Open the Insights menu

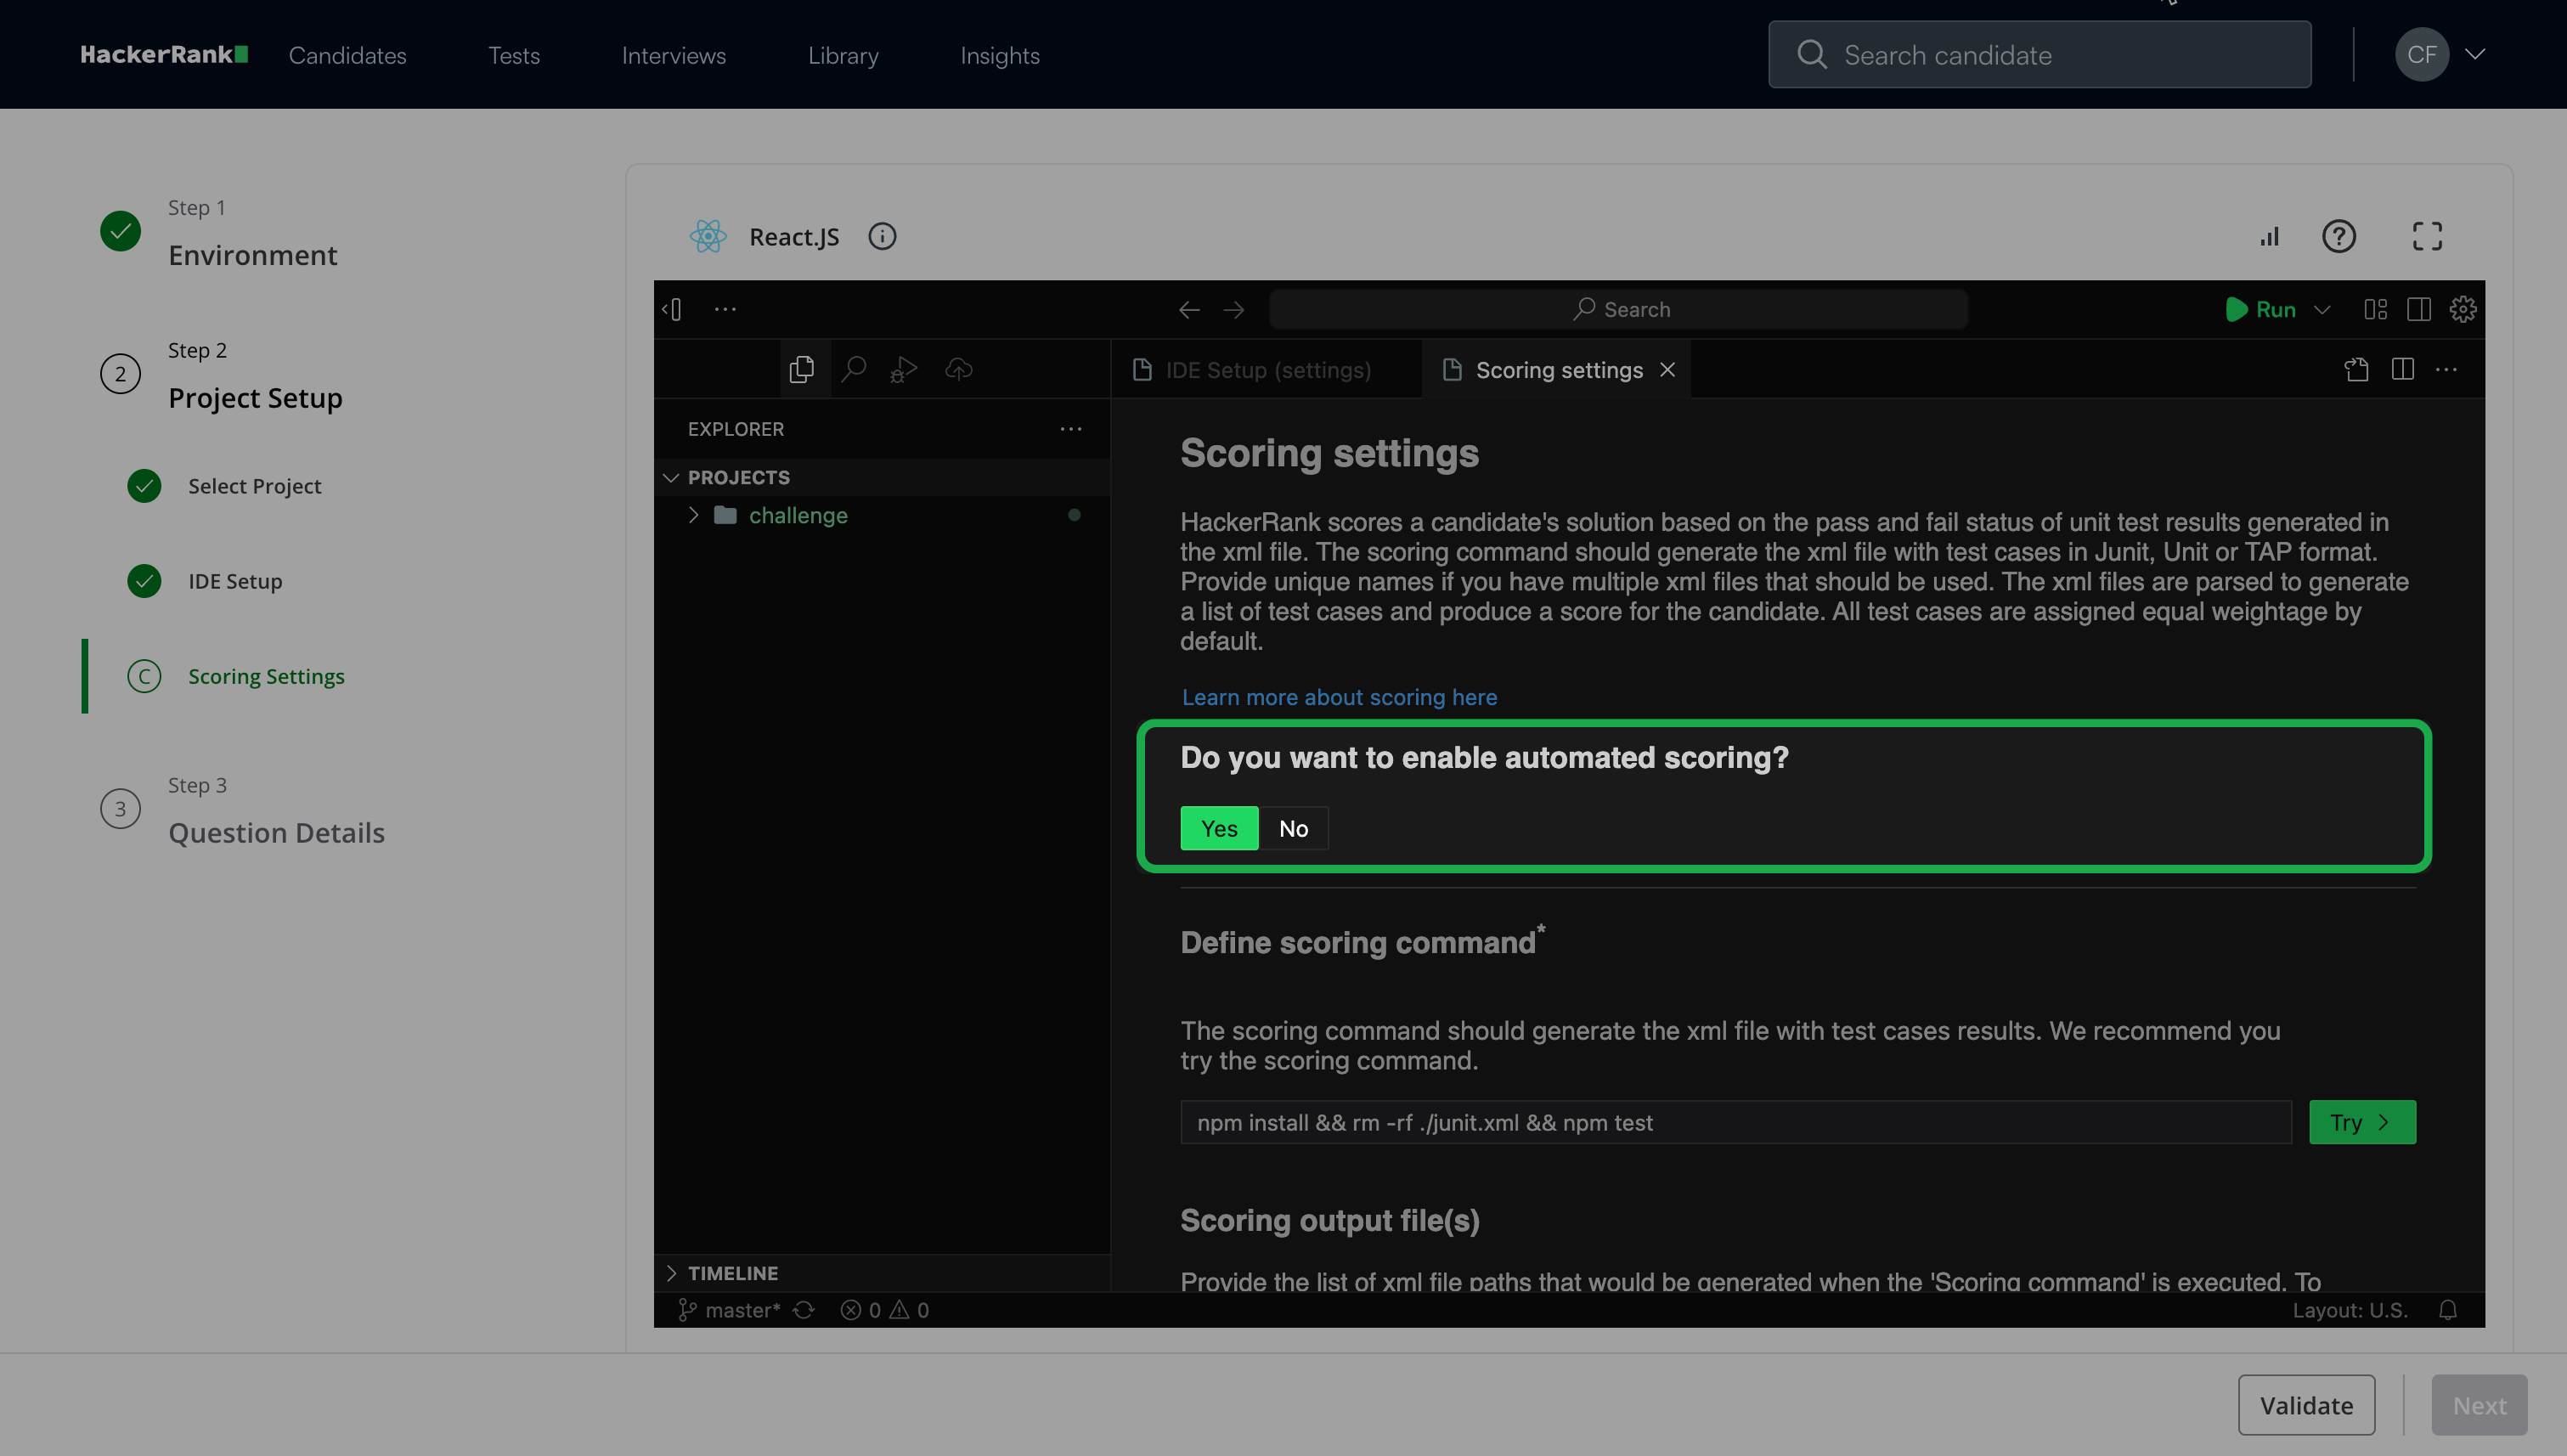pyautogui.click(x=999, y=55)
